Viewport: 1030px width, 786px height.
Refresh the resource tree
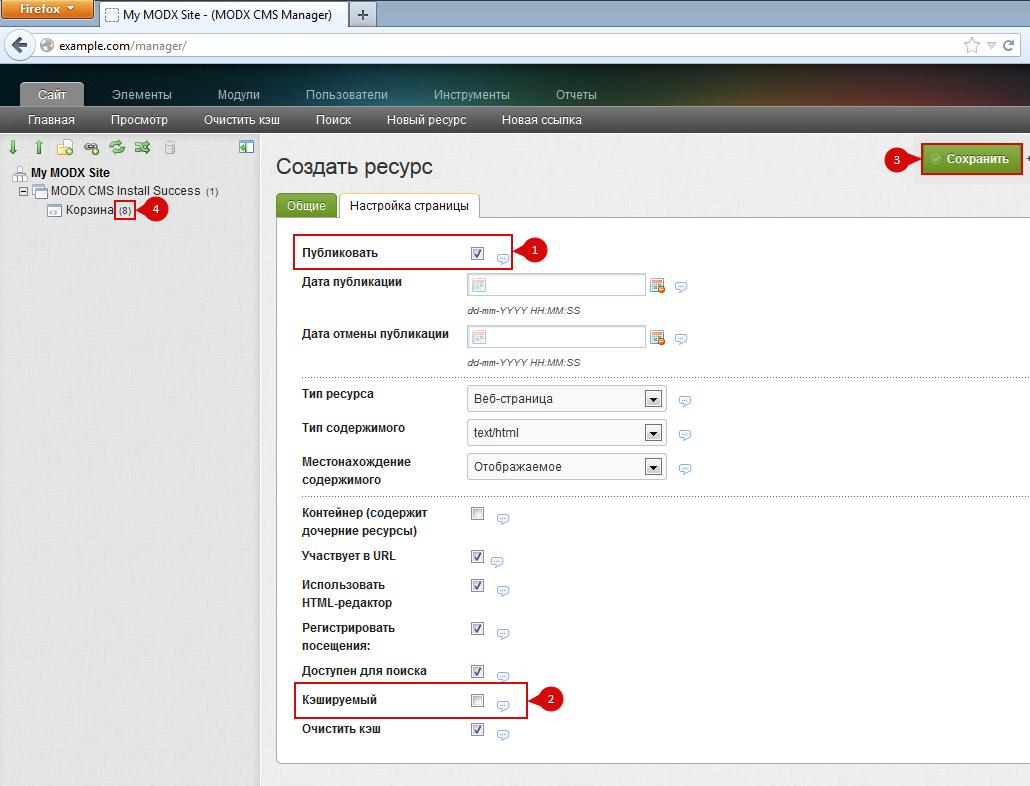click(x=117, y=147)
